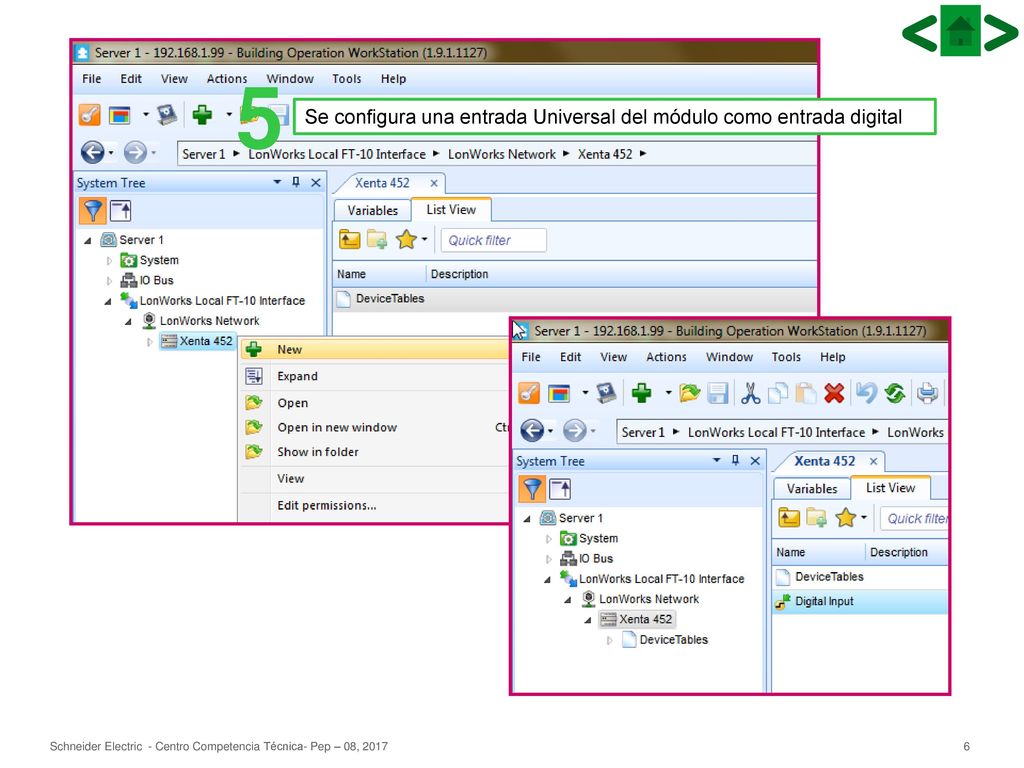The height and width of the screenshot is (768, 1024).
Task: Switch to Variables tab in the front window
Action: 812,488
